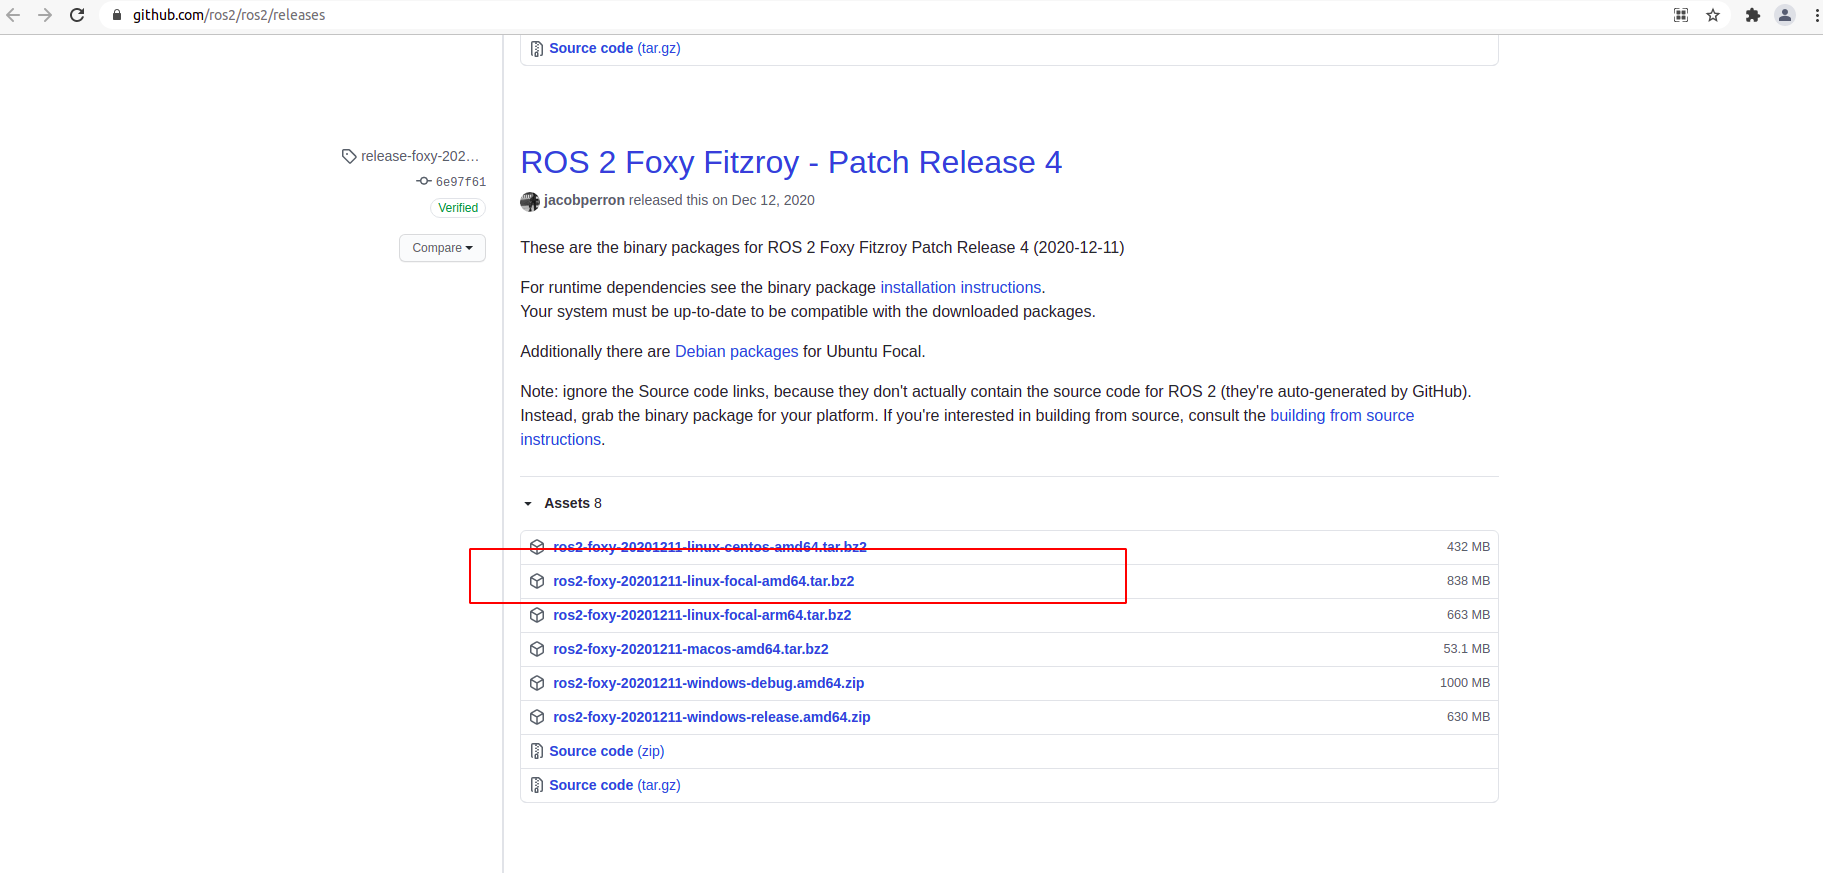The image size is (1823, 873).
Task: Click the browser reload icon
Action: tap(77, 15)
